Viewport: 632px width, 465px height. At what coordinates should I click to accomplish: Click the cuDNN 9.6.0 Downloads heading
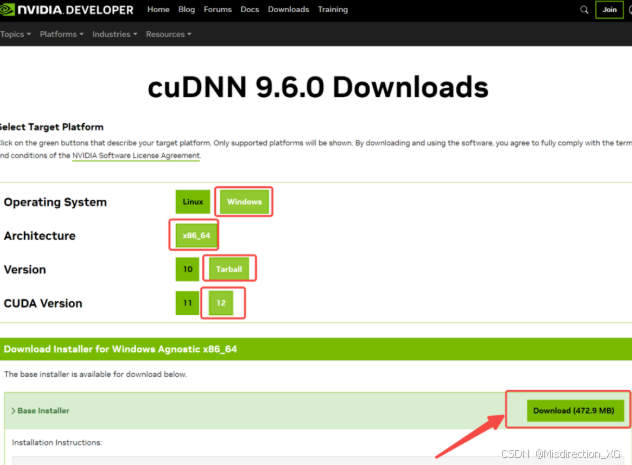pos(318,87)
